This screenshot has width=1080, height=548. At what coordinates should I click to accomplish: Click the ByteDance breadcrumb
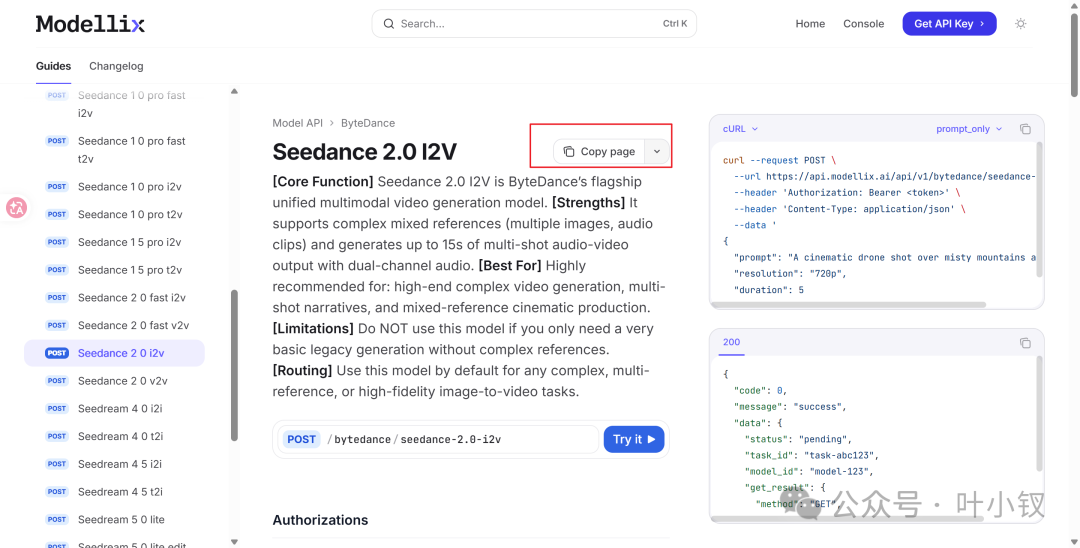[368, 123]
